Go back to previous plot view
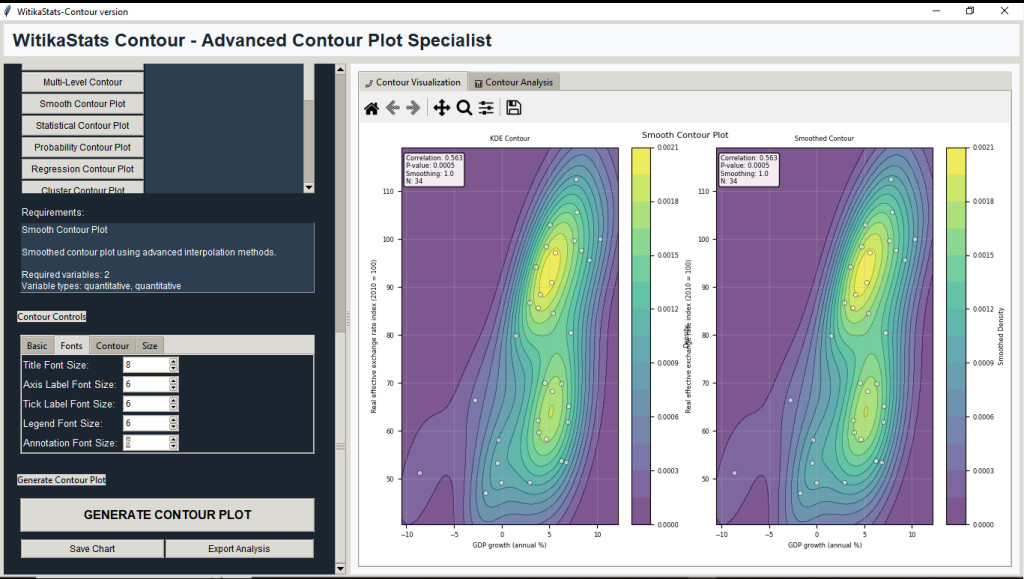This screenshot has width=1024, height=579. (392, 108)
